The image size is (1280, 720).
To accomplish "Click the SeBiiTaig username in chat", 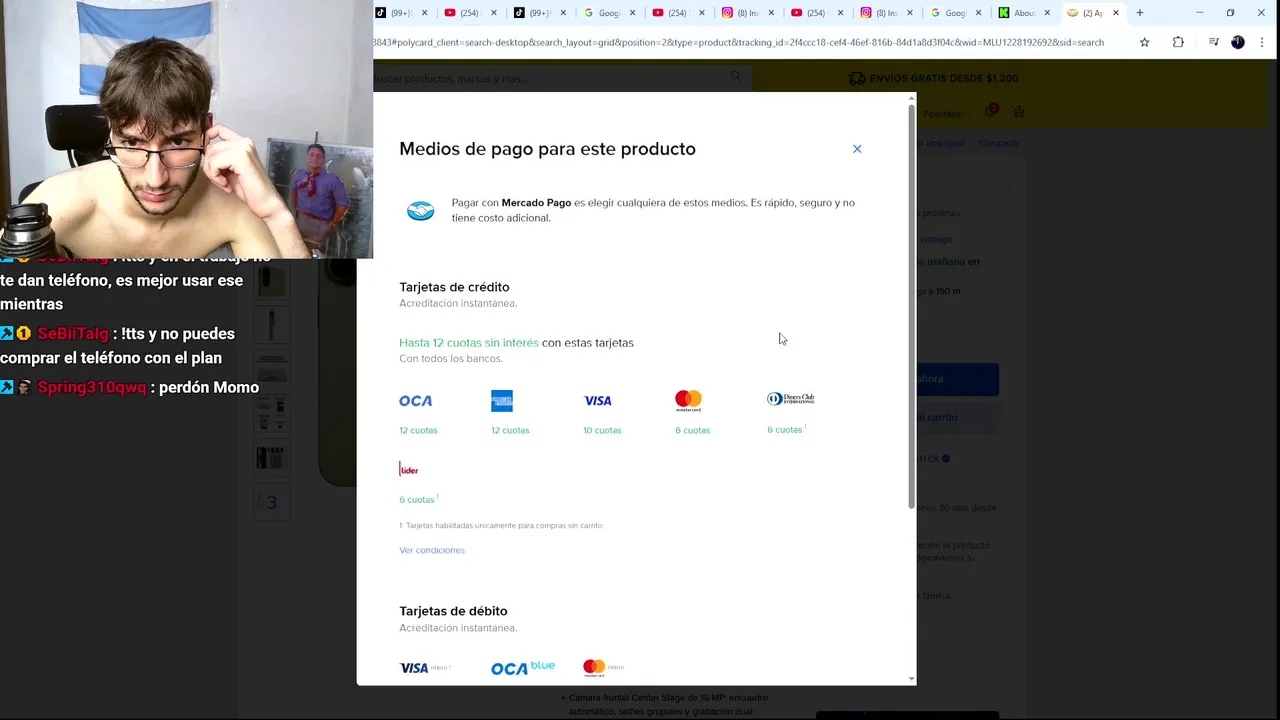I will point(73,334).
